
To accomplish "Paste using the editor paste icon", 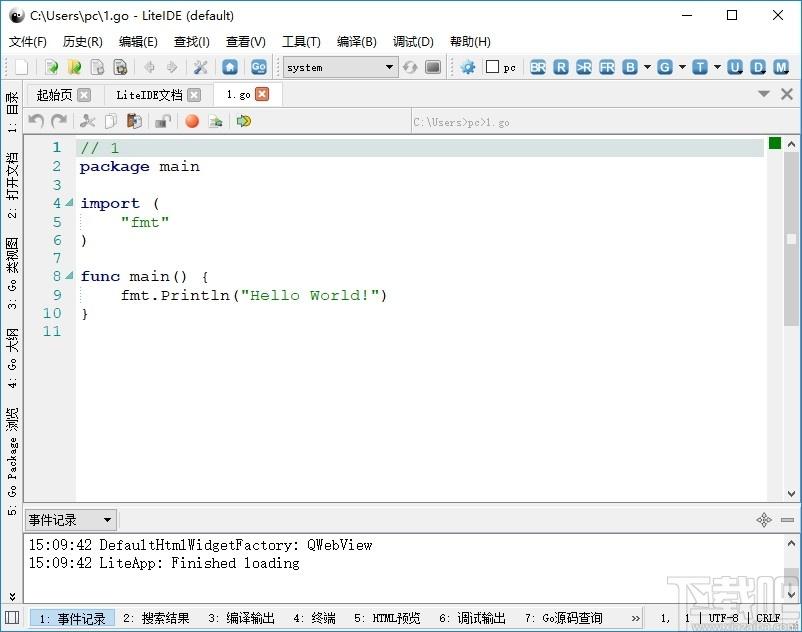I will point(134,121).
